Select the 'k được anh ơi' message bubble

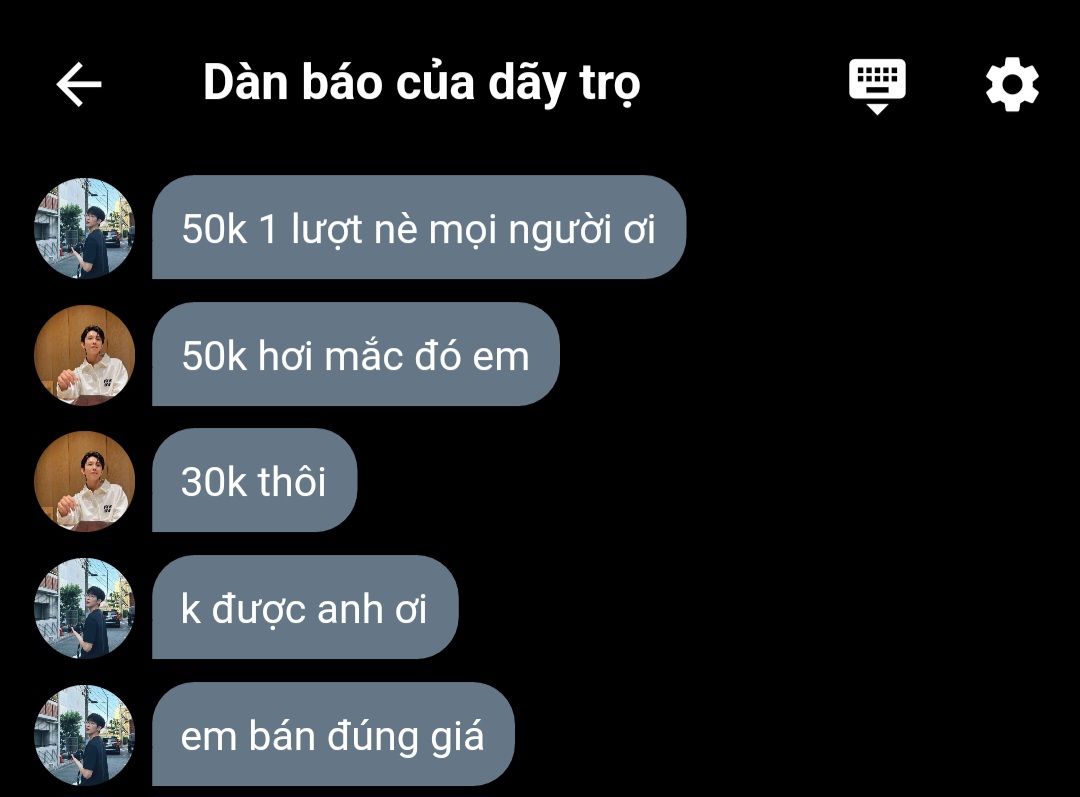tap(305, 608)
